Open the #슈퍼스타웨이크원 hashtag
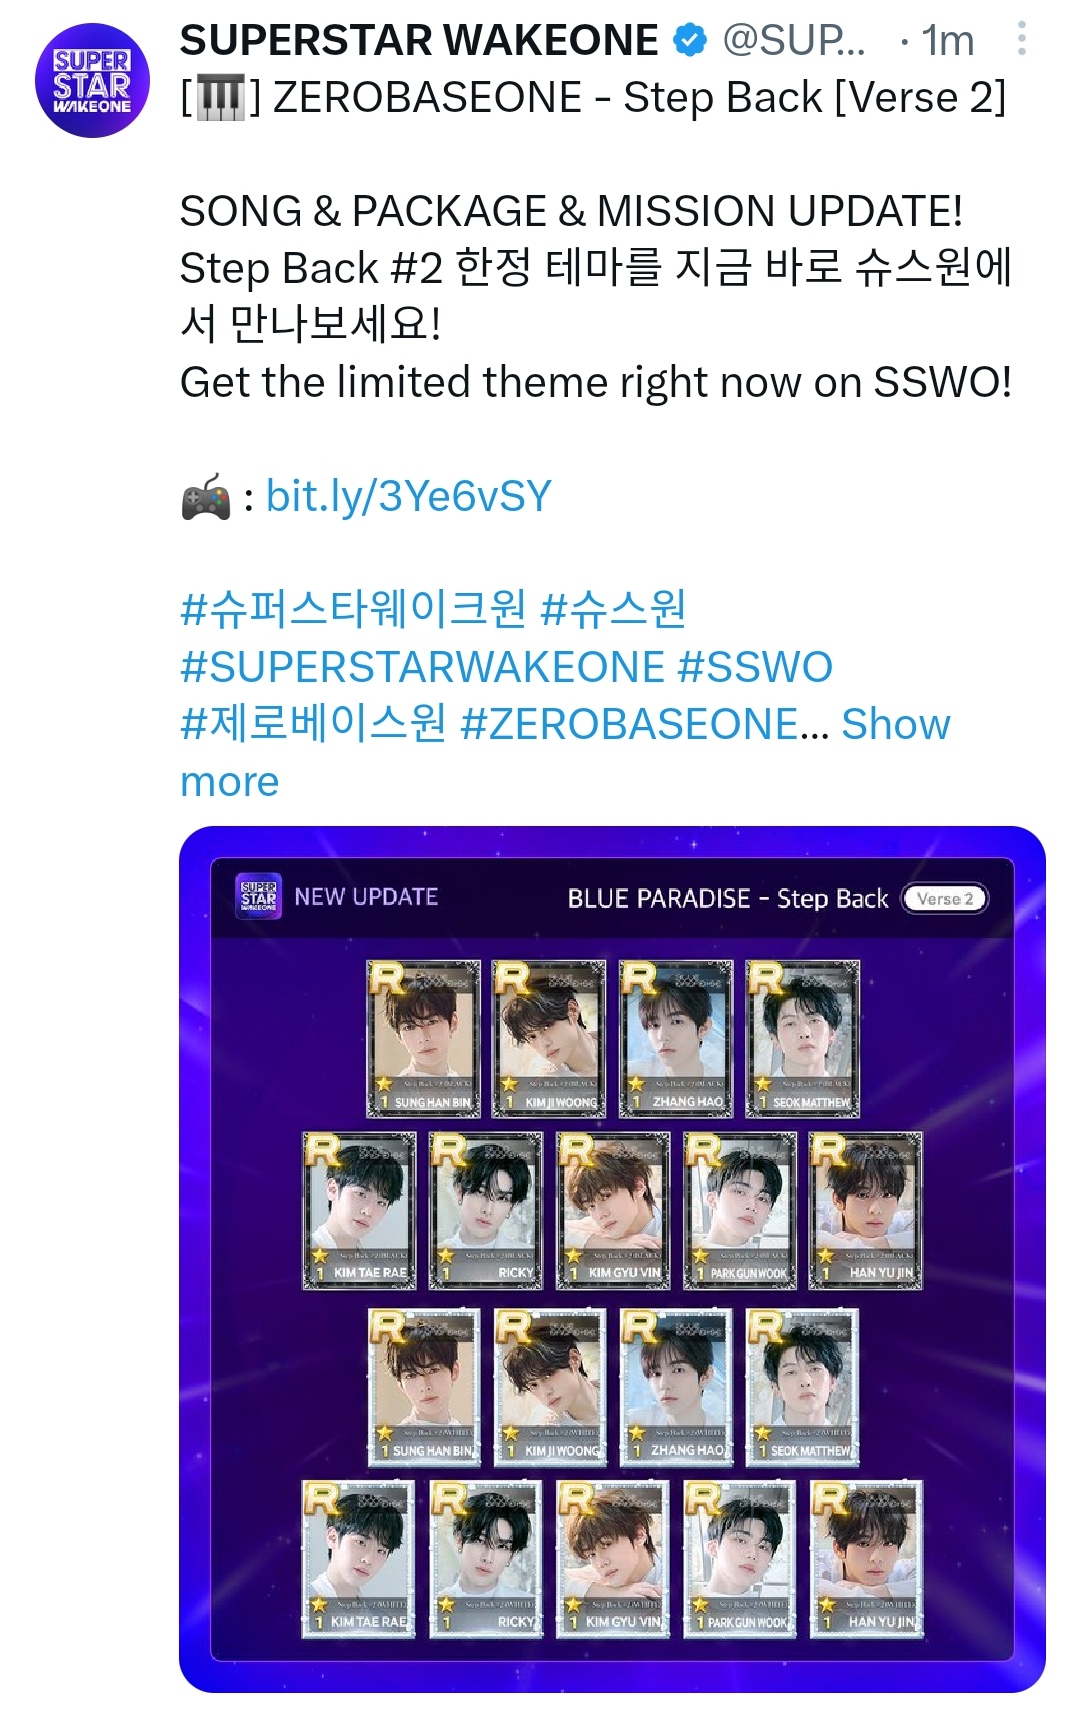Viewport: 1080px width, 1716px height. click(353, 609)
